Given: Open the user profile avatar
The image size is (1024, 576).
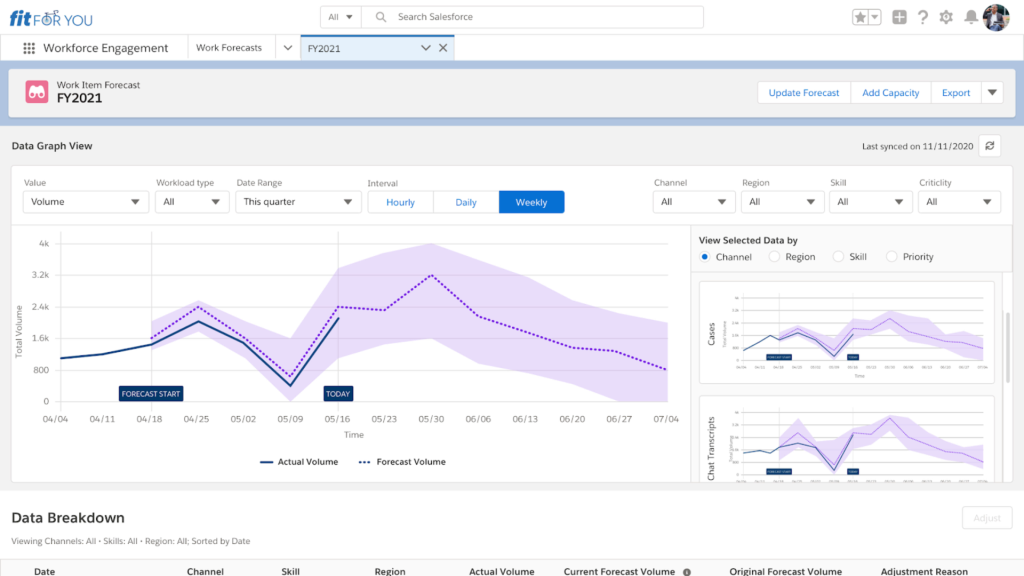Looking at the screenshot, I should (996, 17).
